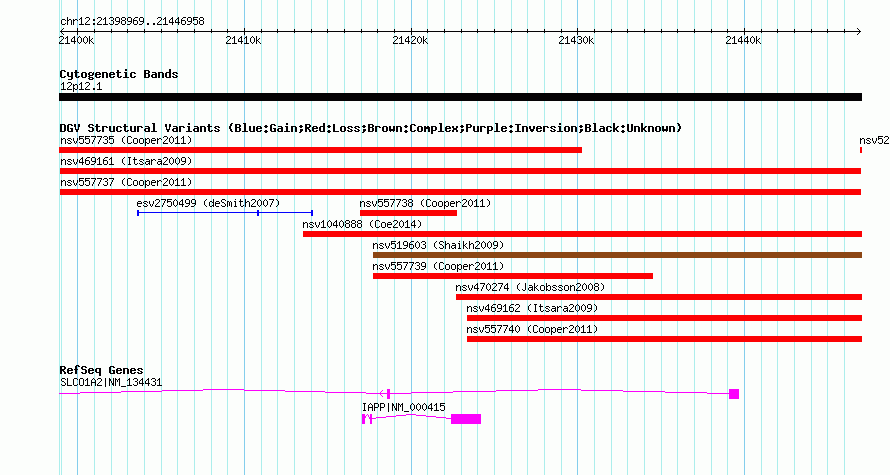
Task: Select the nsv557737 red loss bar
Action: (460, 192)
